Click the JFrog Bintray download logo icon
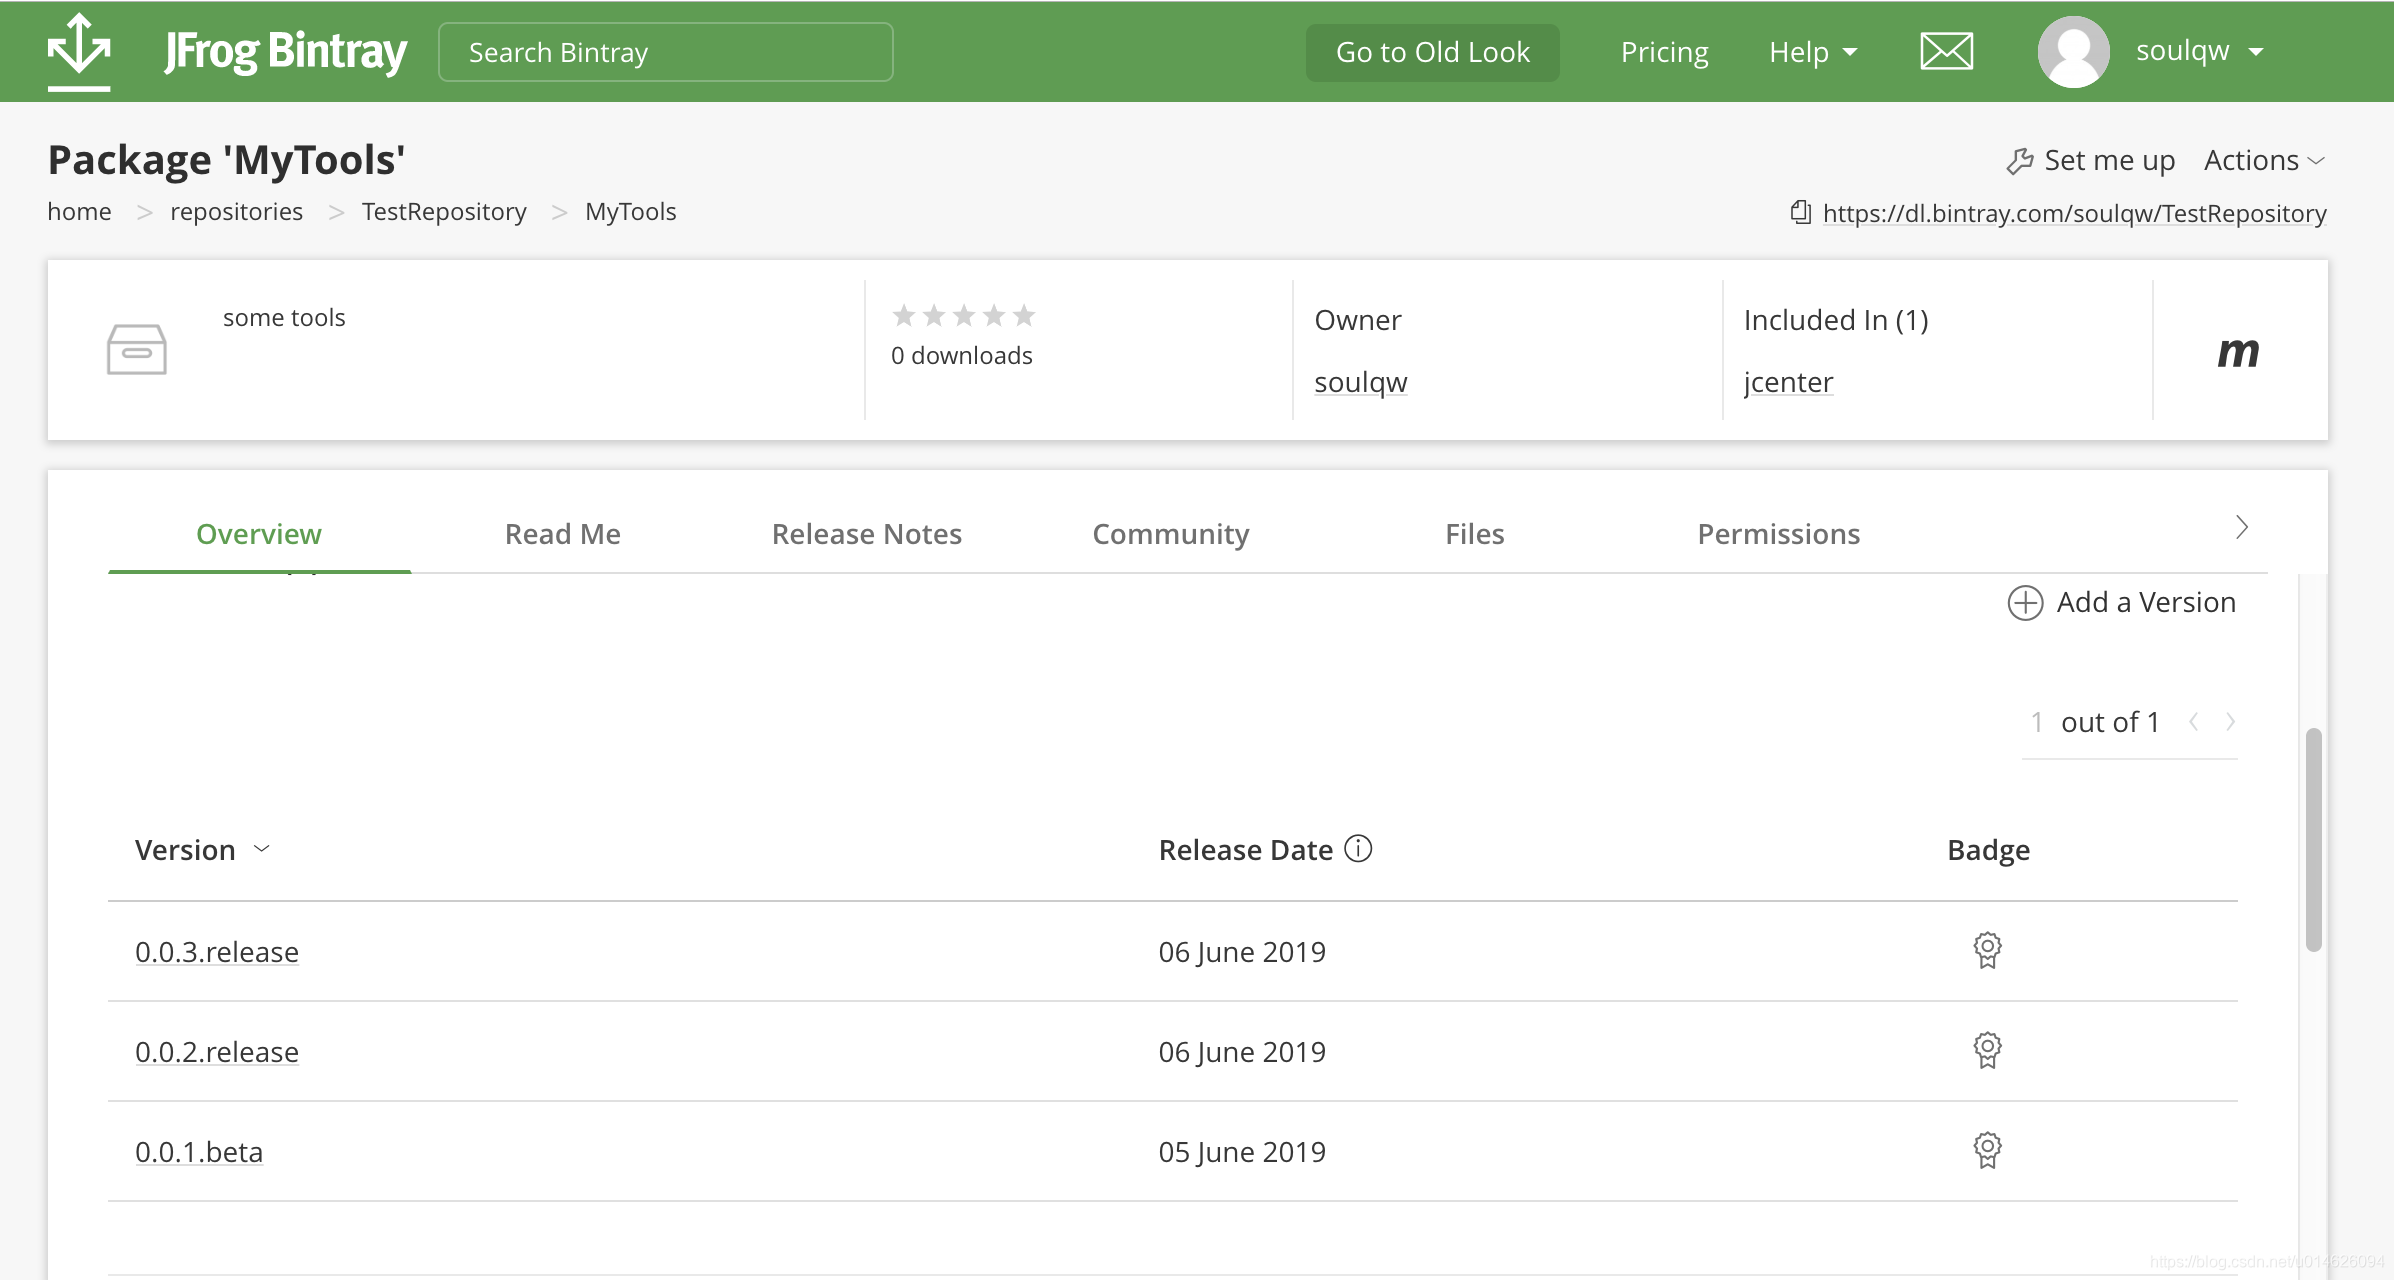 coord(79,50)
